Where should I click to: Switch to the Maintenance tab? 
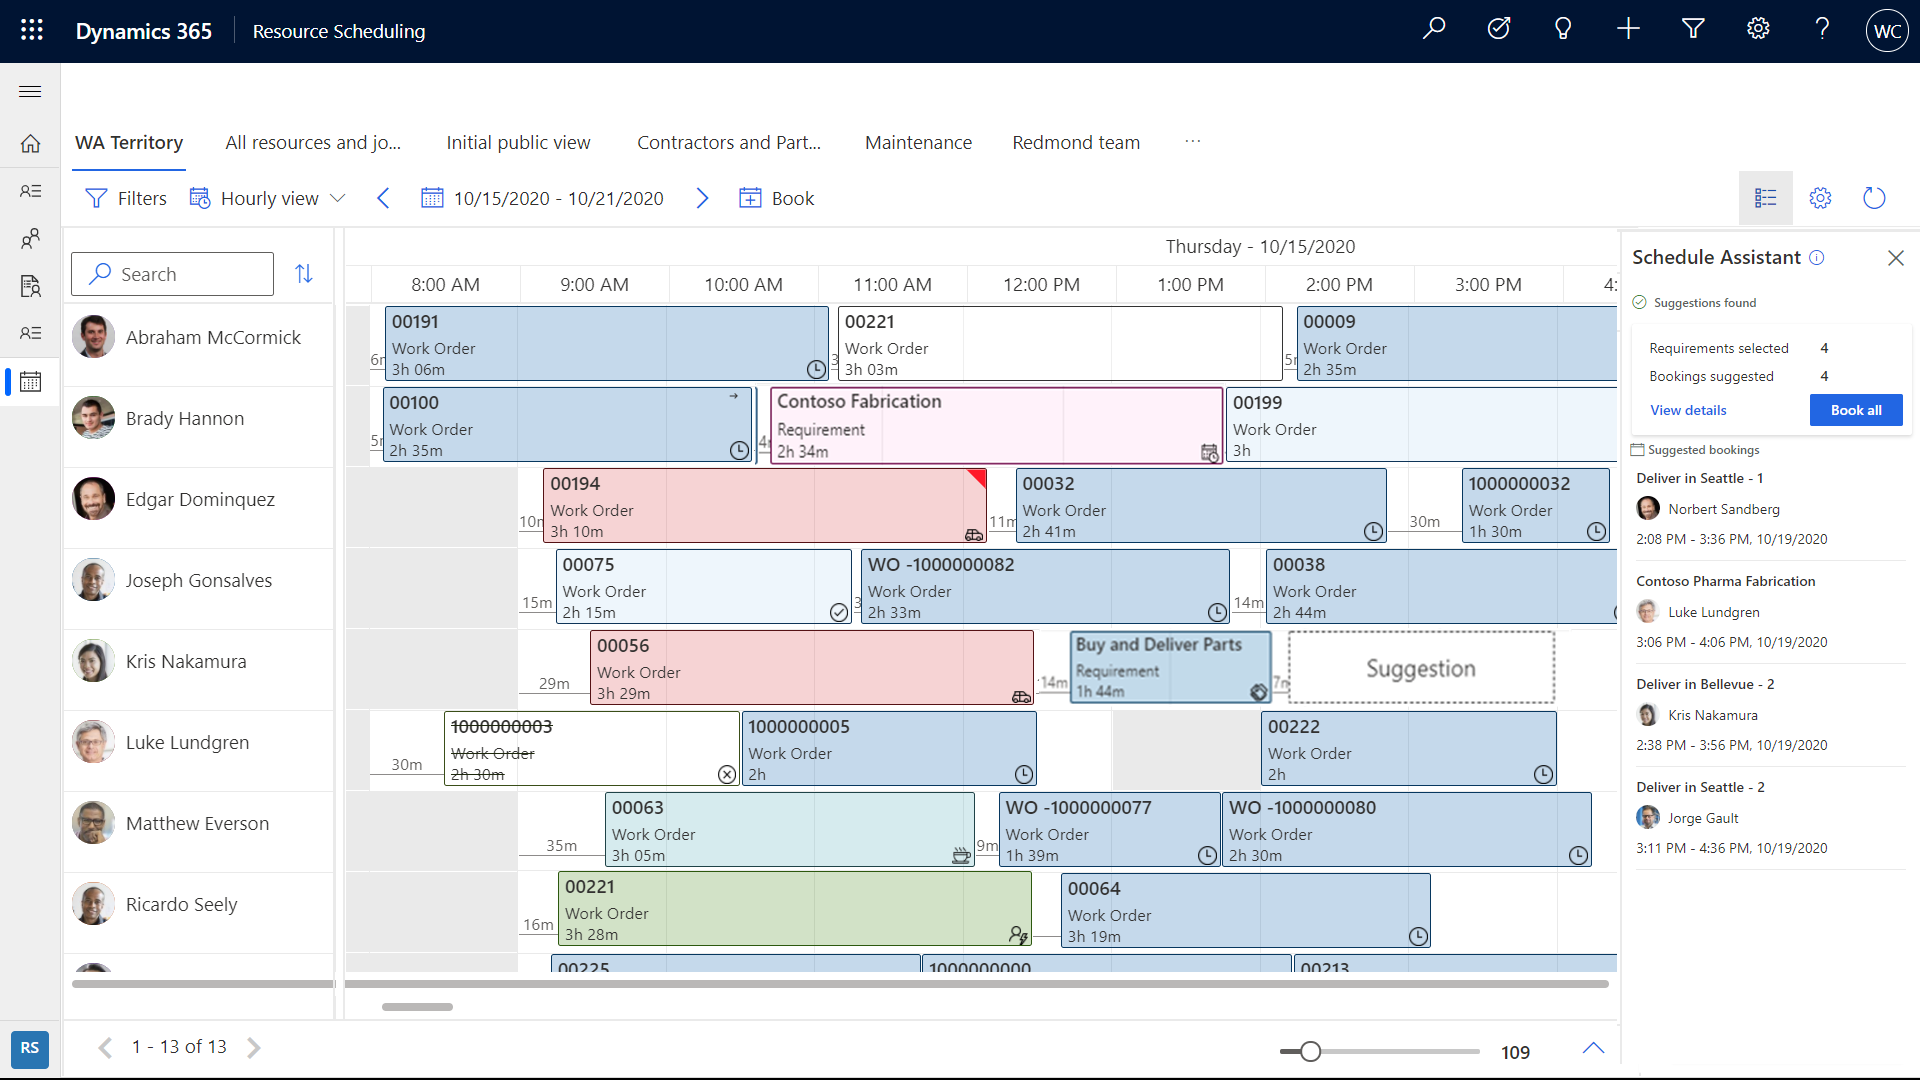coord(918,142)
